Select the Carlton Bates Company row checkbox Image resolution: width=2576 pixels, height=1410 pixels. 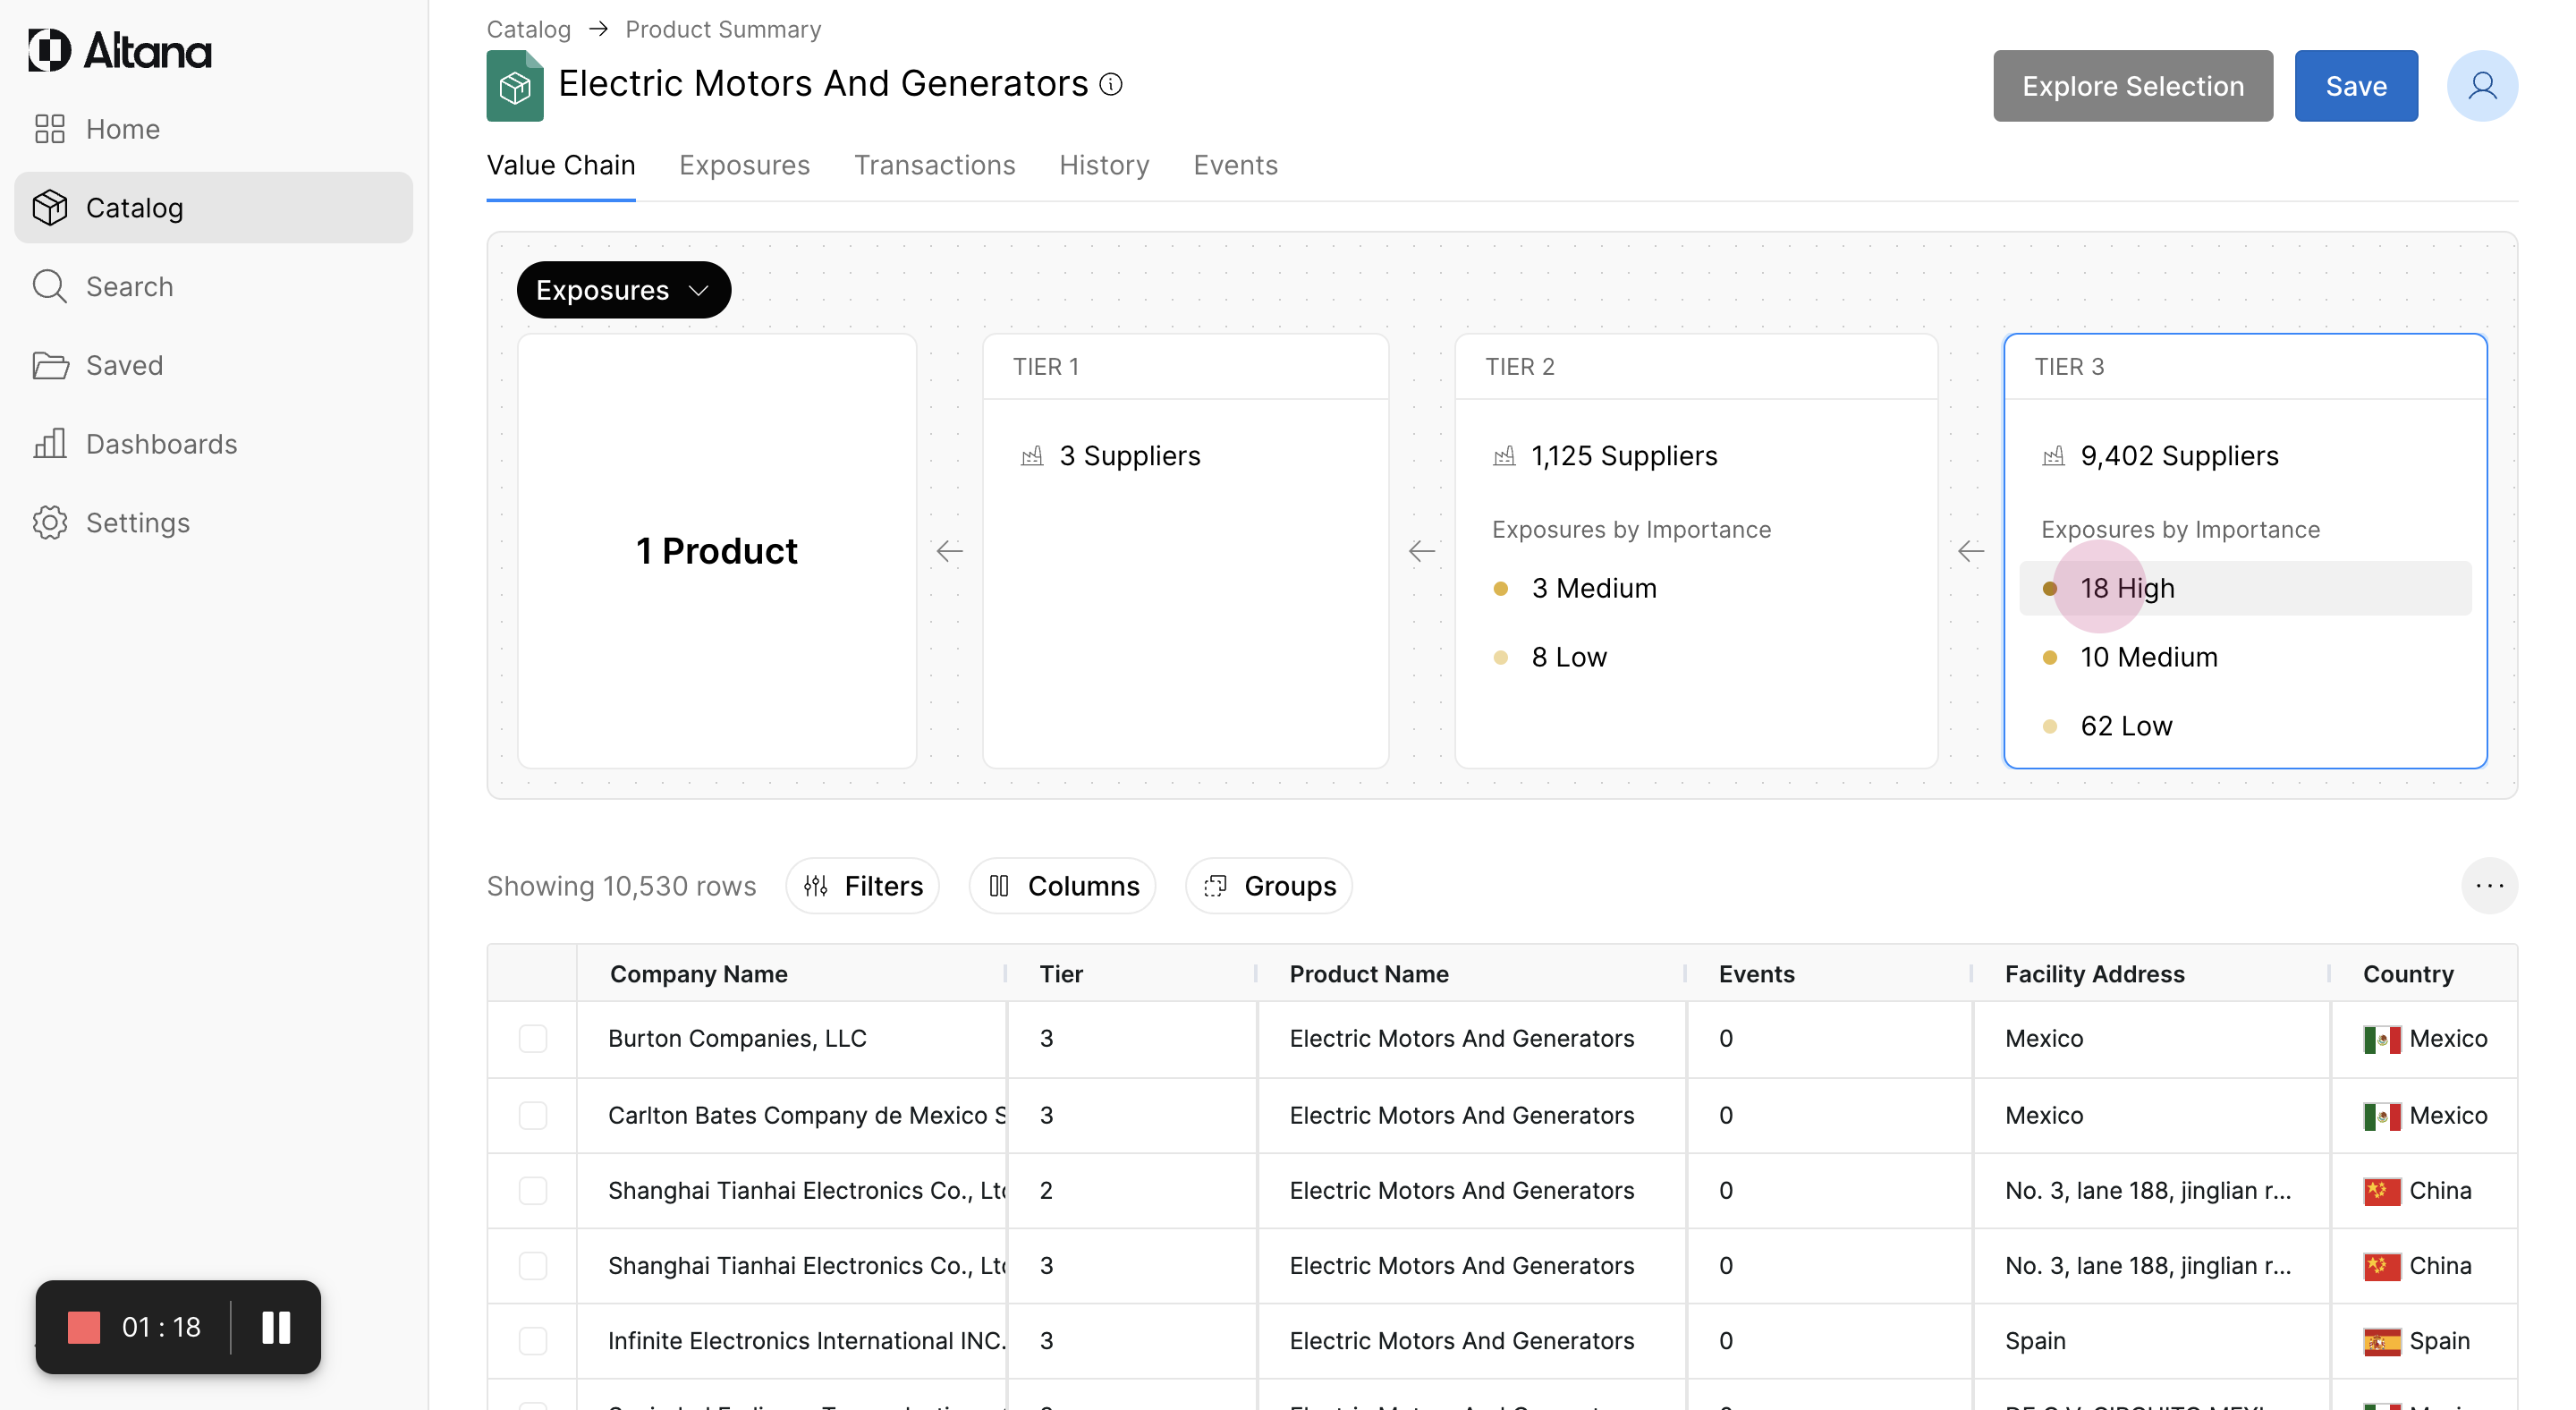533,1115
